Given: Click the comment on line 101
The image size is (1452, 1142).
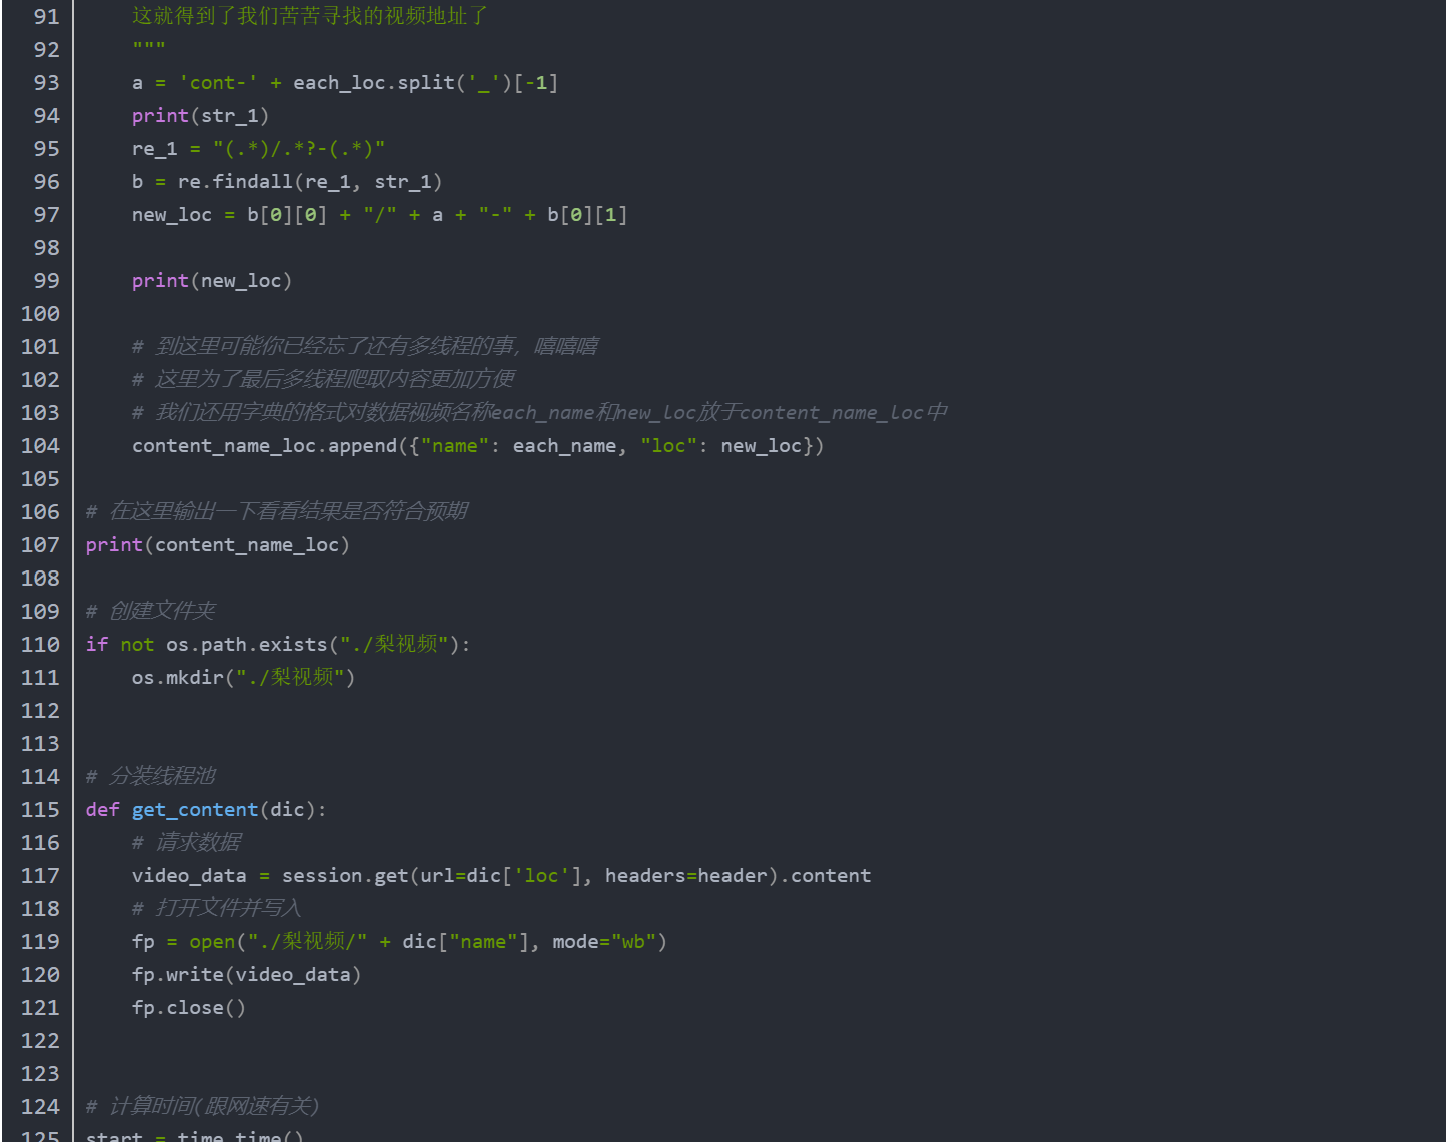Looking at the screenshot, I should coord(365,347).
